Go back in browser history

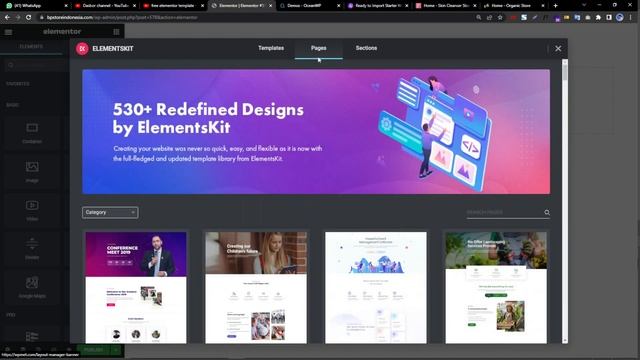point(7,18)
